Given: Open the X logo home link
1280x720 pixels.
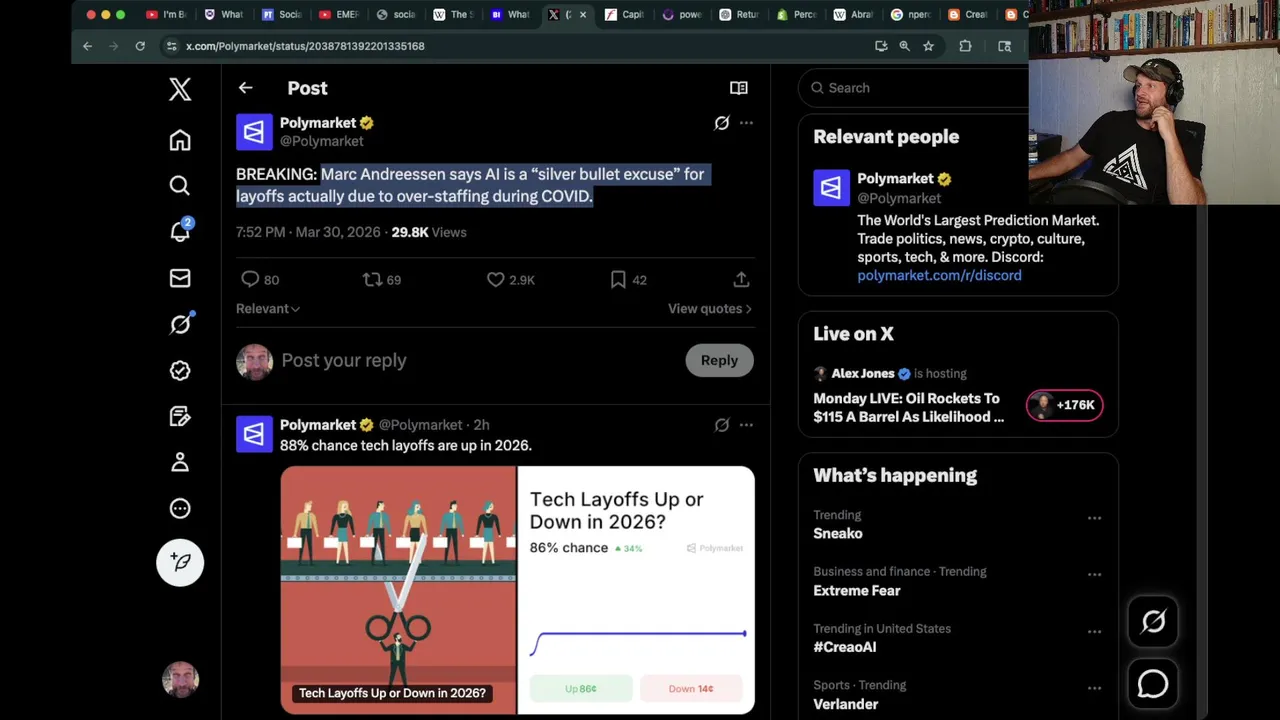Looking at the screenshot, I should tap(180, 89).
